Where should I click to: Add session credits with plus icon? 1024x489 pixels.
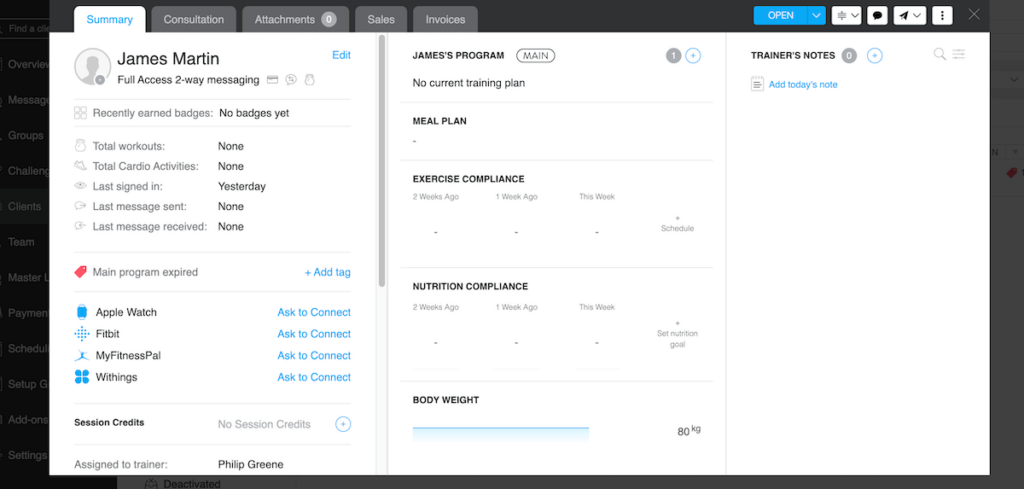343,424
